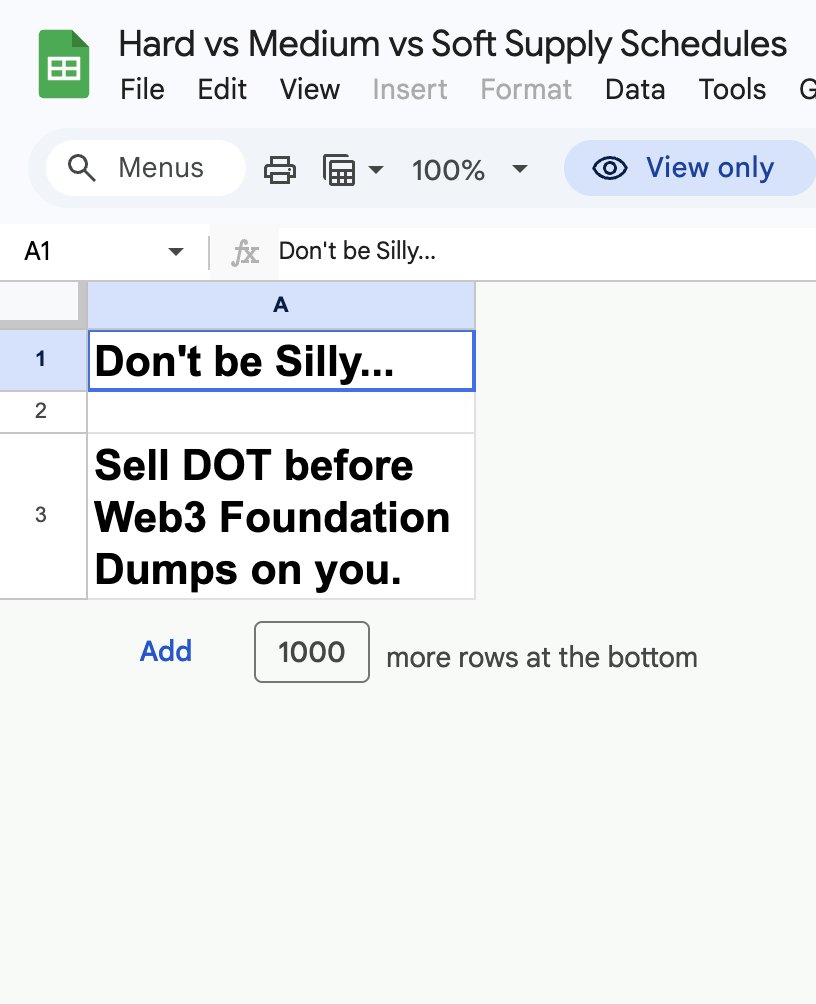Expand the filter views dropdown arrow

click(x=376, y=170)
